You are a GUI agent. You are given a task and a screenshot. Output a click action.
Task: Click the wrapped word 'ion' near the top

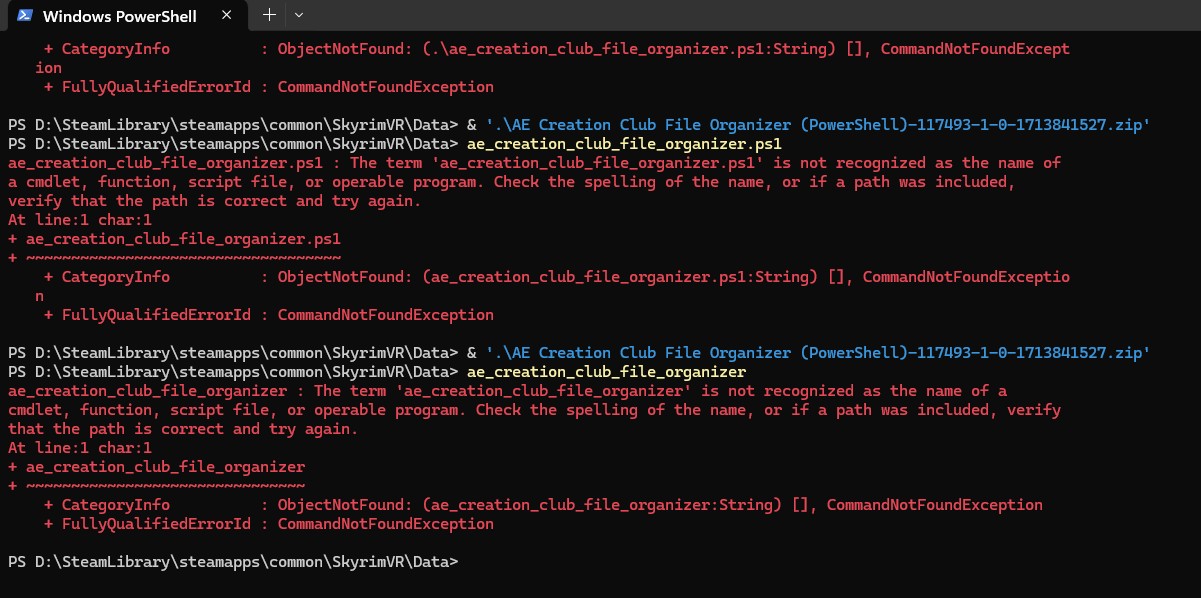pyautogui.click(x=48, y=68)
